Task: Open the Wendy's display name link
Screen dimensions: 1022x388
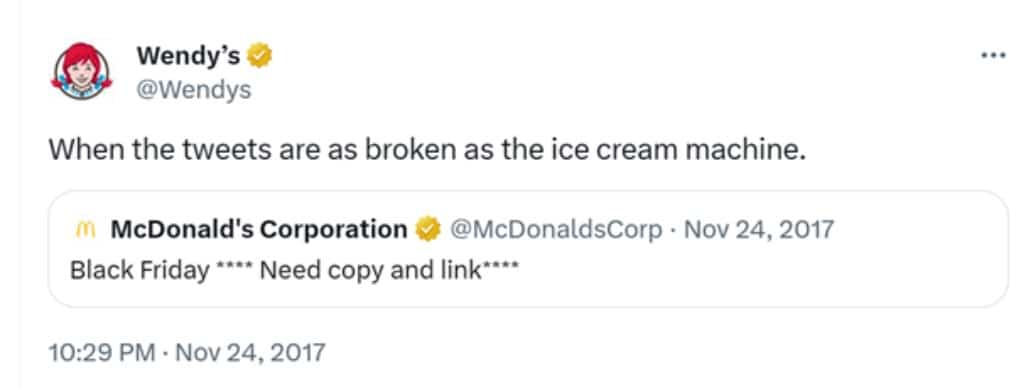Action: point(188,57)
